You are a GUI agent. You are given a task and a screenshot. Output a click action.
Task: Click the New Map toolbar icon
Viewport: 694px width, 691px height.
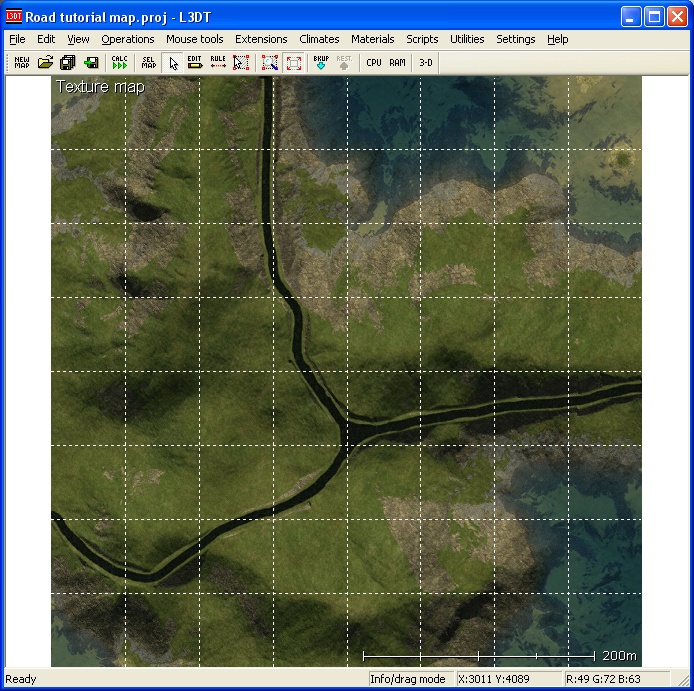tap(21, 62)
